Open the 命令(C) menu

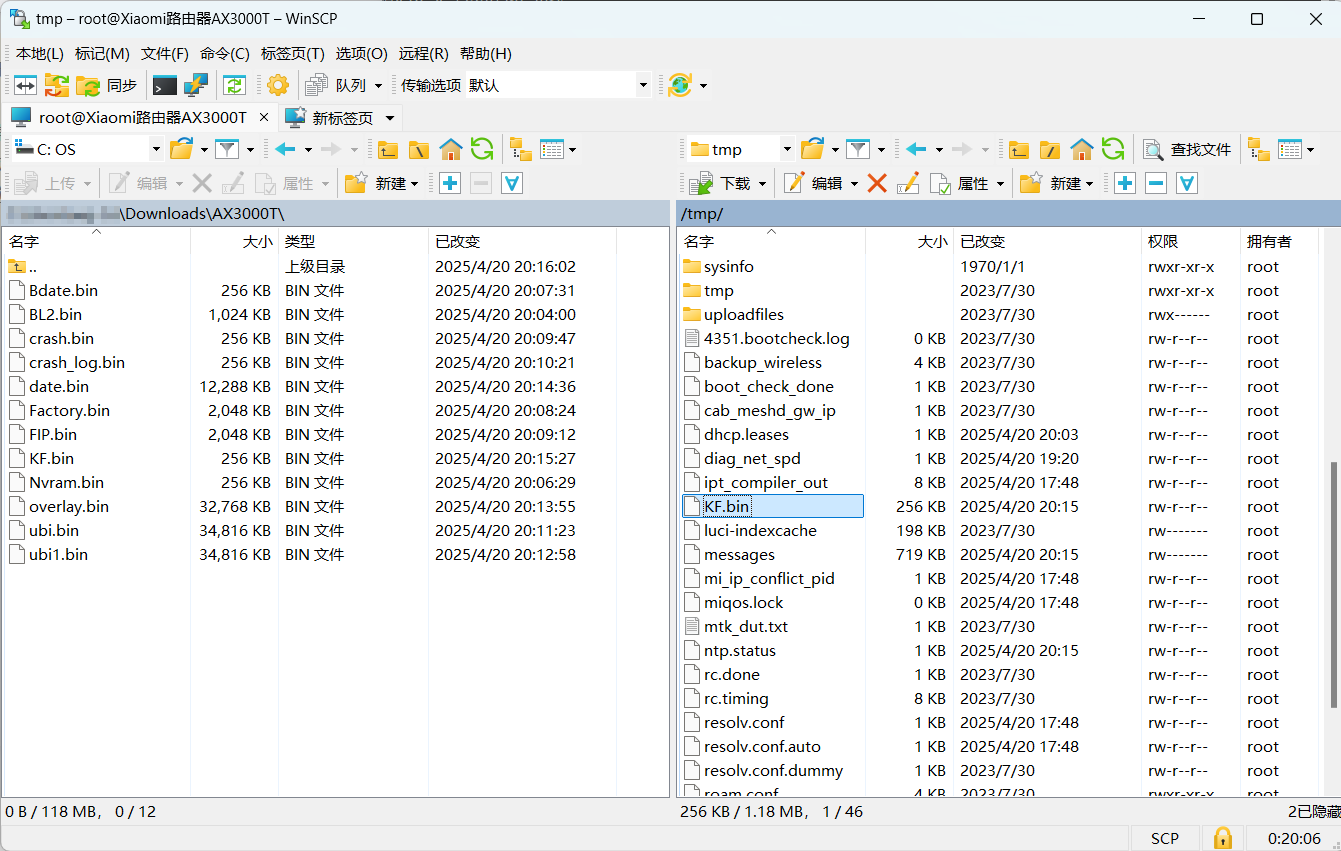pyautogui.click(x=225, y=54)
